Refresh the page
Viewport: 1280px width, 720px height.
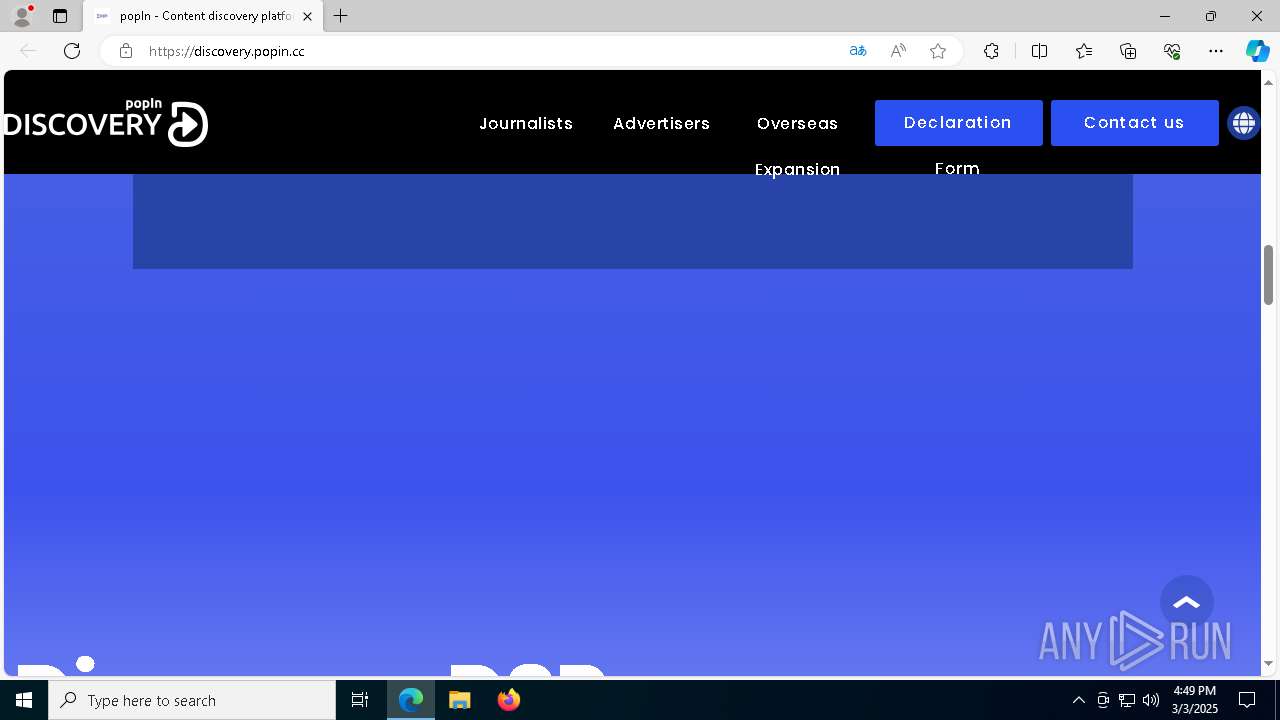point(72,51)
